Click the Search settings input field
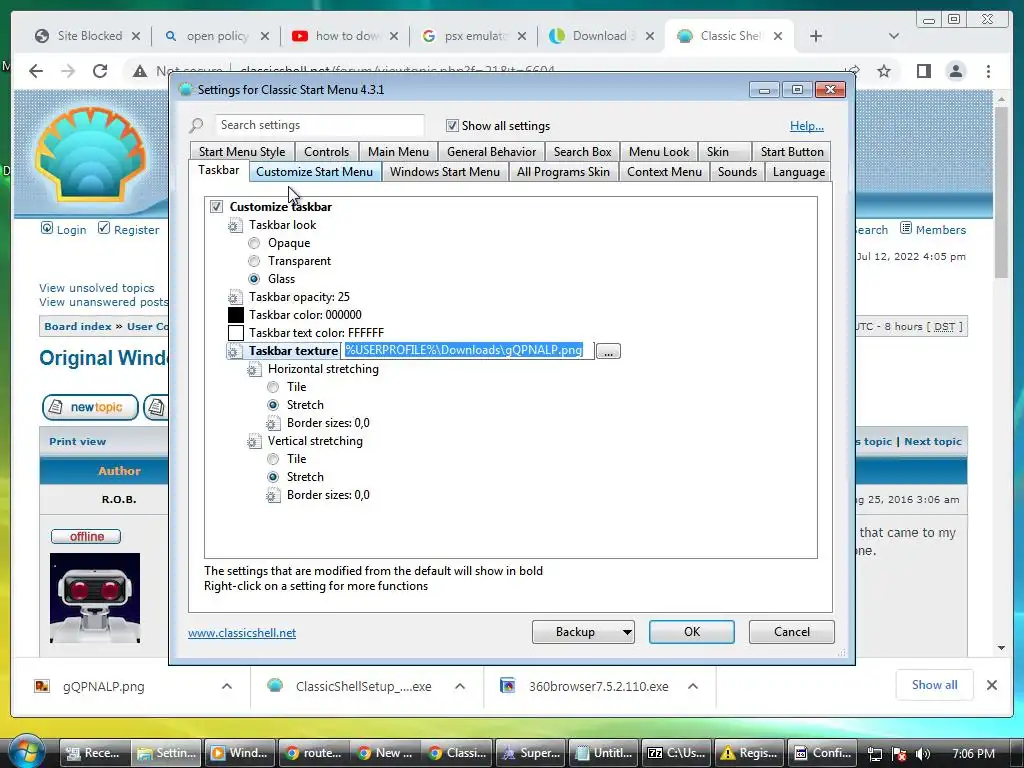The image size is (1024, 768). 319,125
